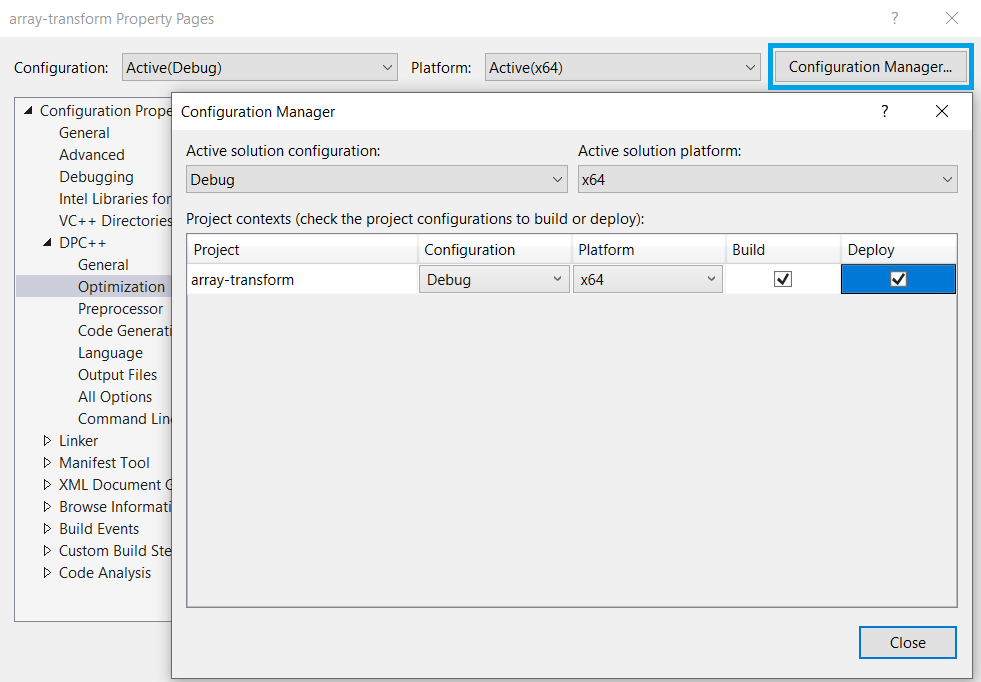The height and width of the screenshot is (682, 981).
Task: Select the Debugging tree item
Action: [x=96, y=176]
